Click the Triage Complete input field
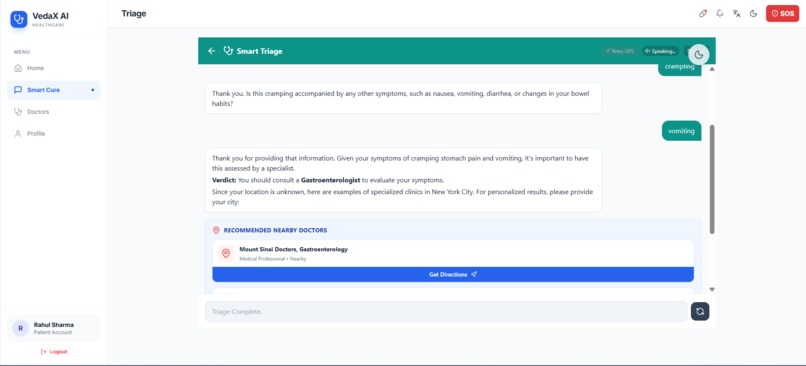This screenshot has height=366, width=806. coord(446,312)
